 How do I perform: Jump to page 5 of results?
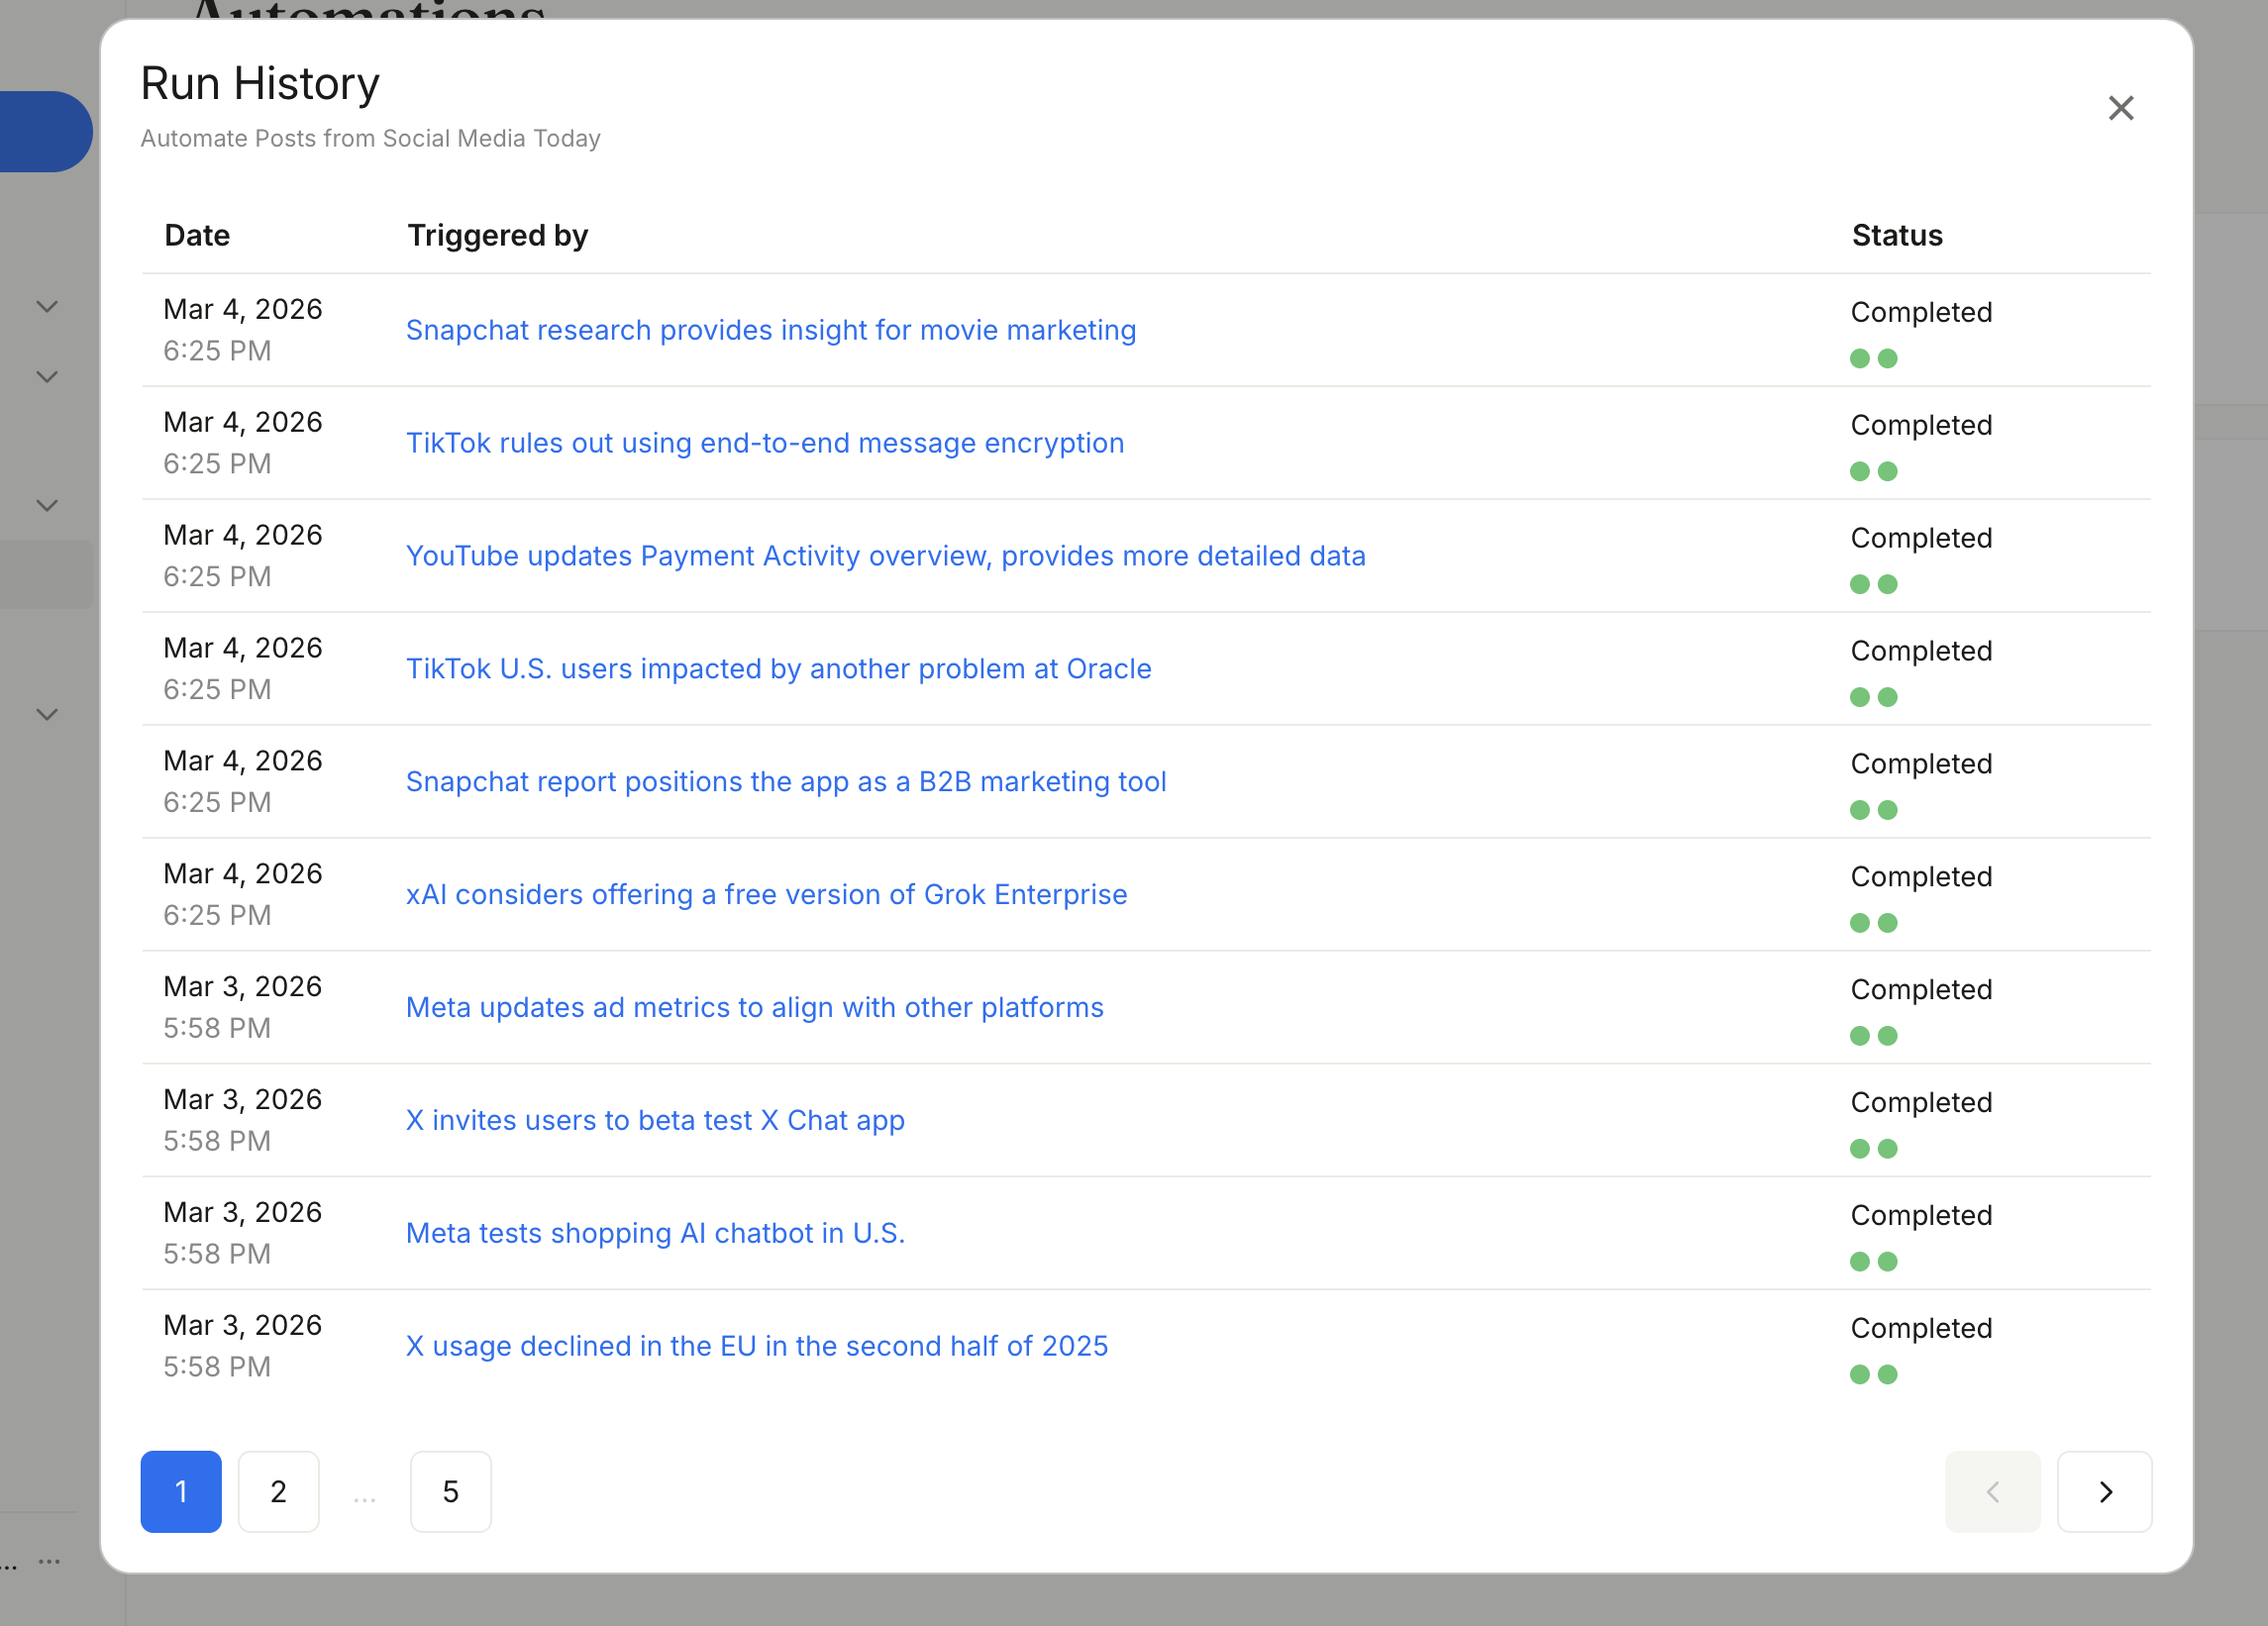coord(450,1492)
